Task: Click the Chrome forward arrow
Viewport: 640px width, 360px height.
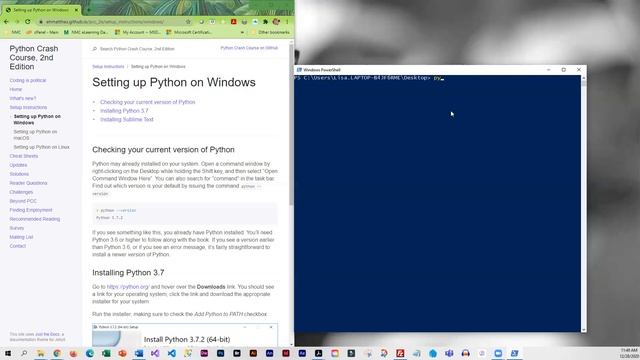Action: coord(17,22)
